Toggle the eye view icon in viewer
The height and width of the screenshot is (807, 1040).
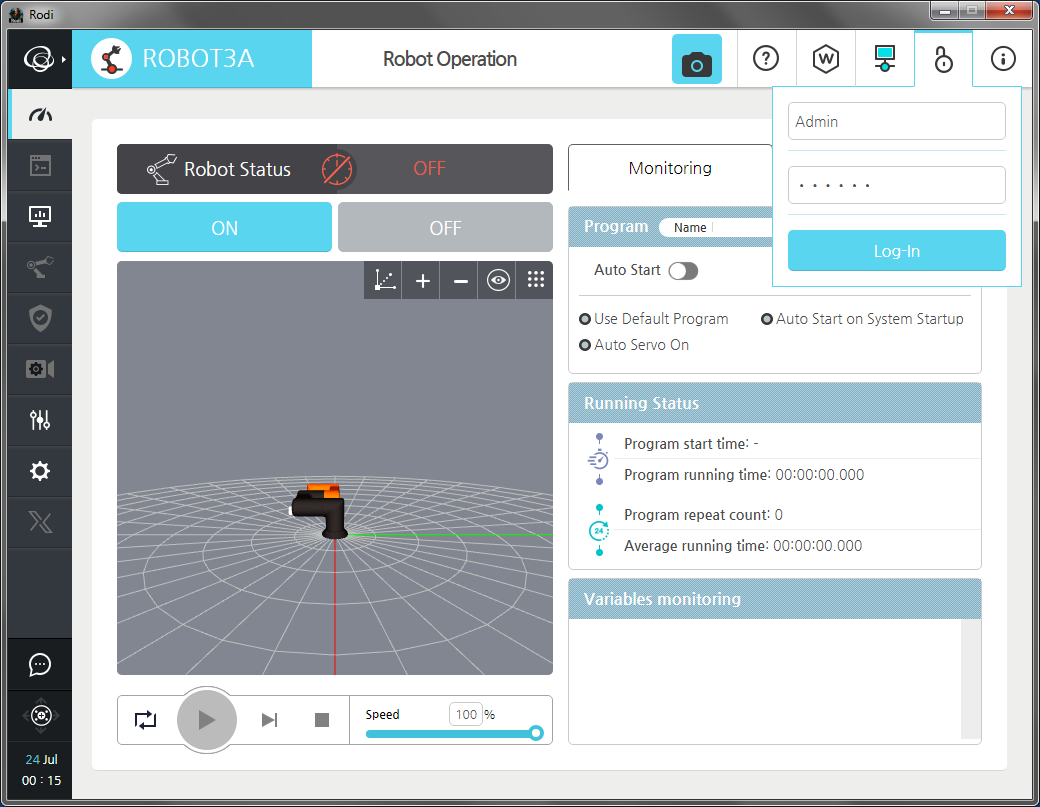[498, 281]
